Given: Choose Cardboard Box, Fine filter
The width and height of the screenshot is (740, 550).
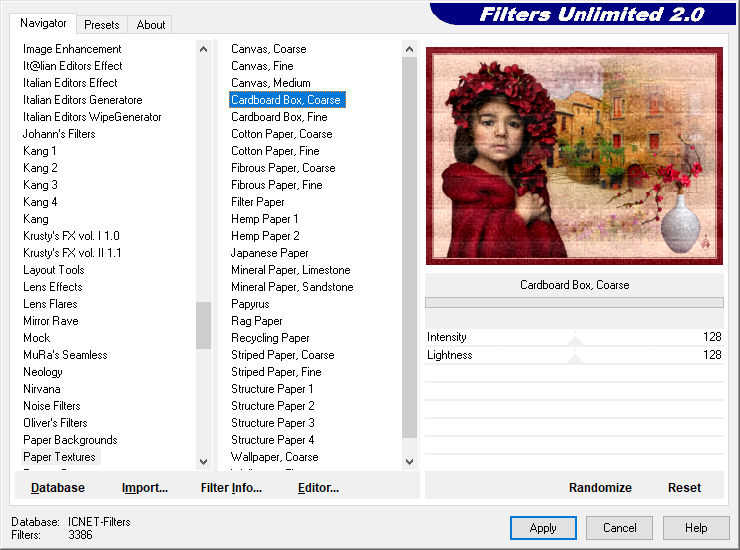Looking at the screenshot, I should [279, 117].
